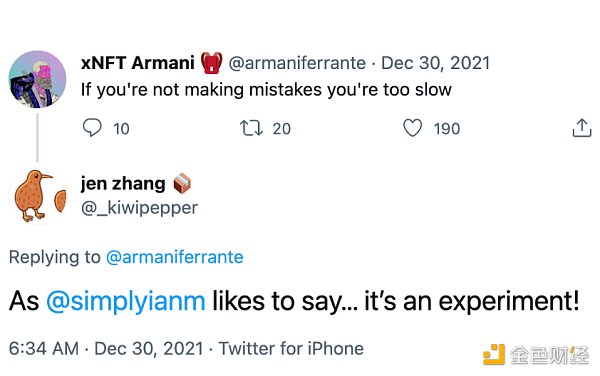
Task: Open the share upload icon
Action: (x=582, y=128)
